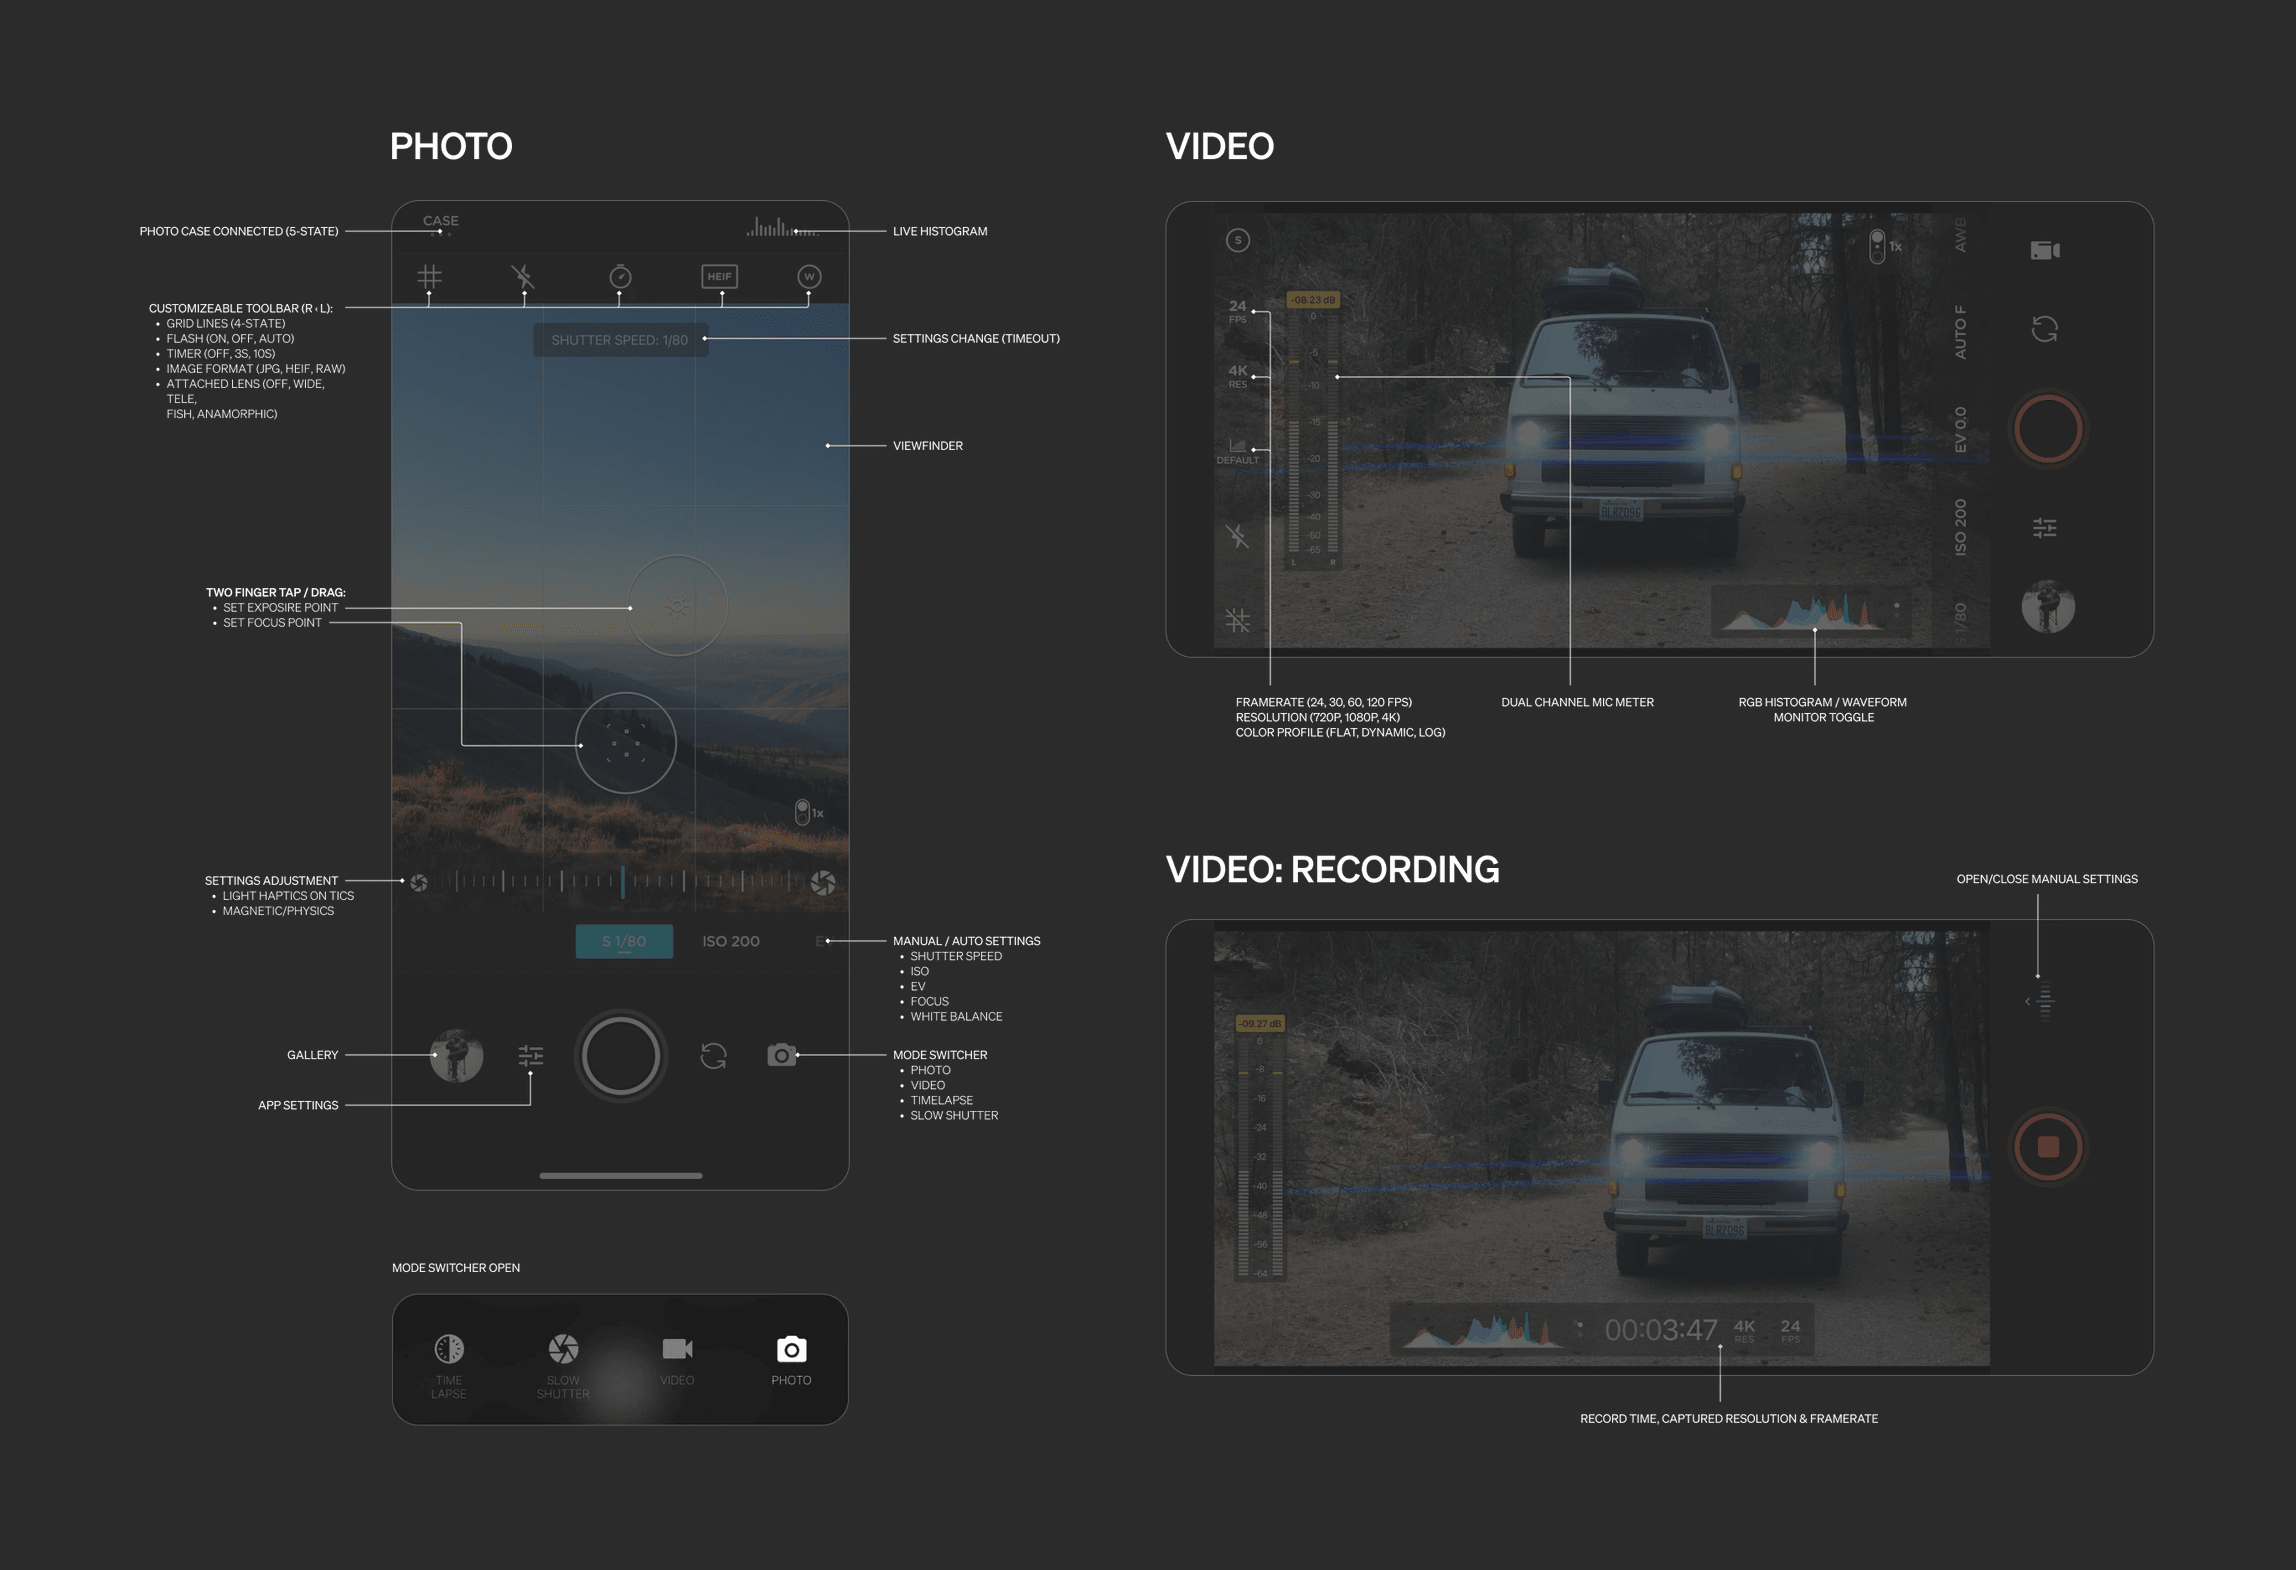
Task: Select AUTO F focus setting in Video
Action: point(1960,332)
